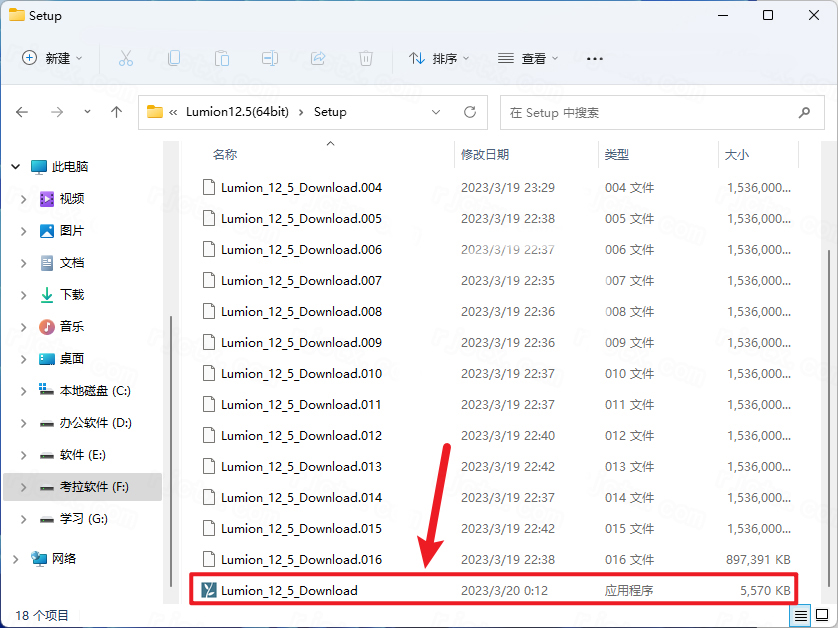Select 办公软件 (D:) drive
Viewport: 838px width, 628px height.
point(86,423)
